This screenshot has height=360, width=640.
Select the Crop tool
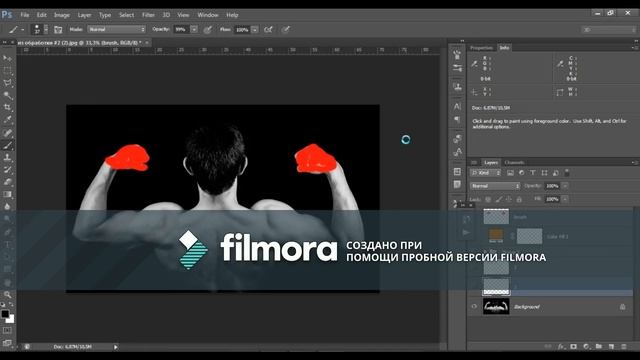tap(7, 108)
